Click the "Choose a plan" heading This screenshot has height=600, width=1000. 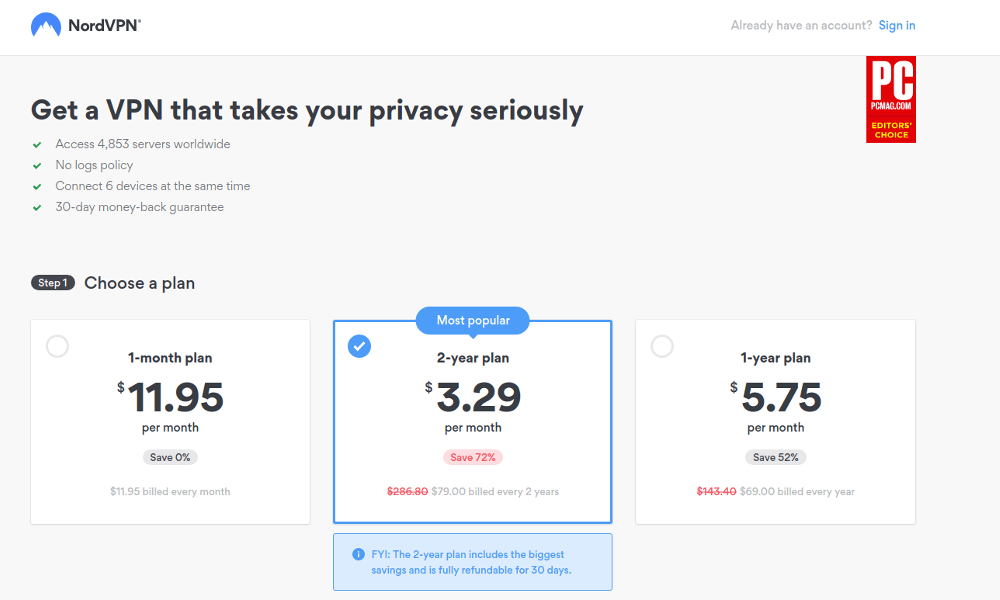[x=140, y=283]
